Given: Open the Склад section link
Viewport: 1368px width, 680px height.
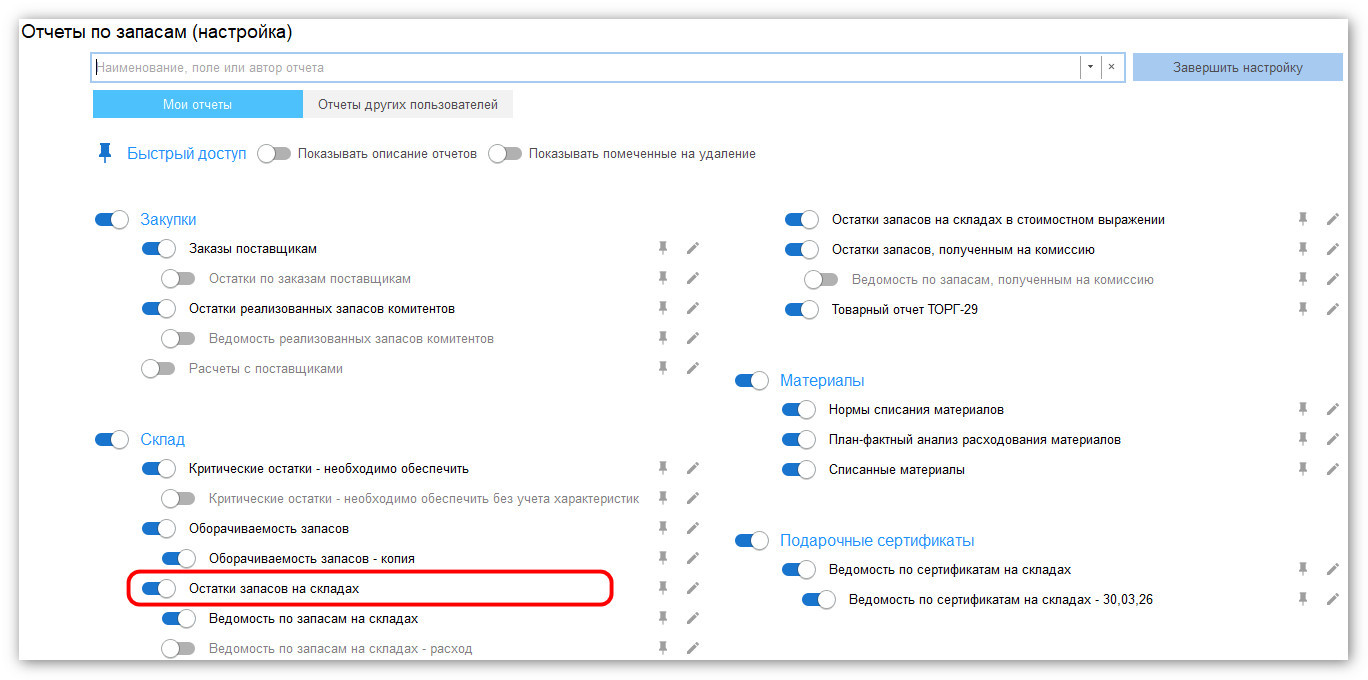Looking at the screenshot, I should [x=162, y=439].
